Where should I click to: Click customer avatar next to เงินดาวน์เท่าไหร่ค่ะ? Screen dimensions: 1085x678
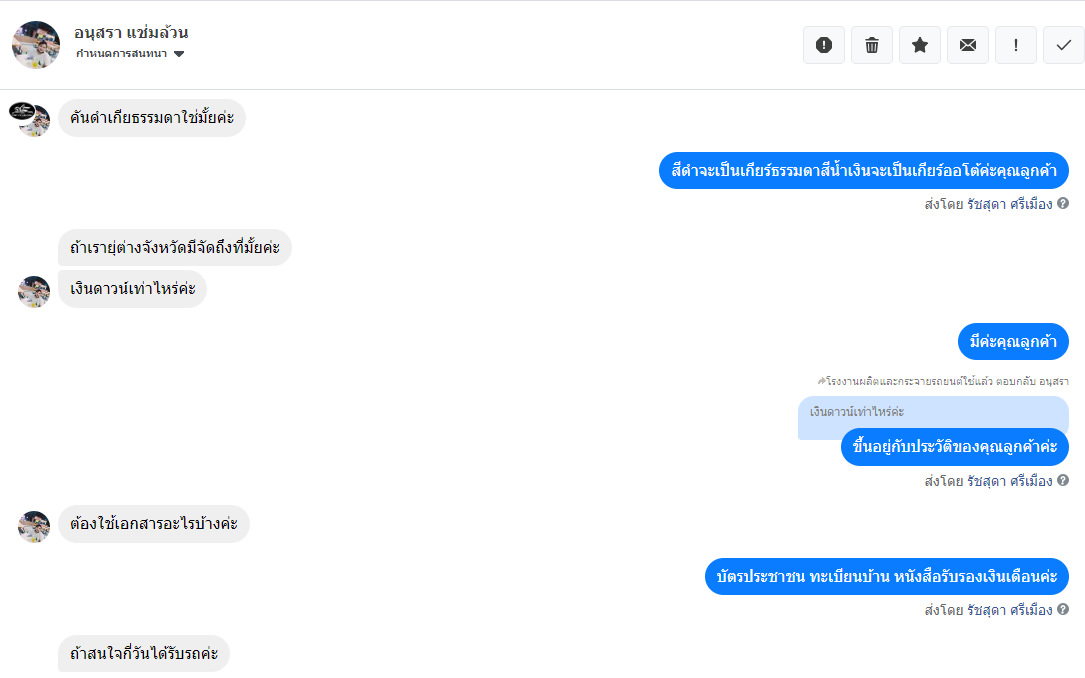point(34,292)
